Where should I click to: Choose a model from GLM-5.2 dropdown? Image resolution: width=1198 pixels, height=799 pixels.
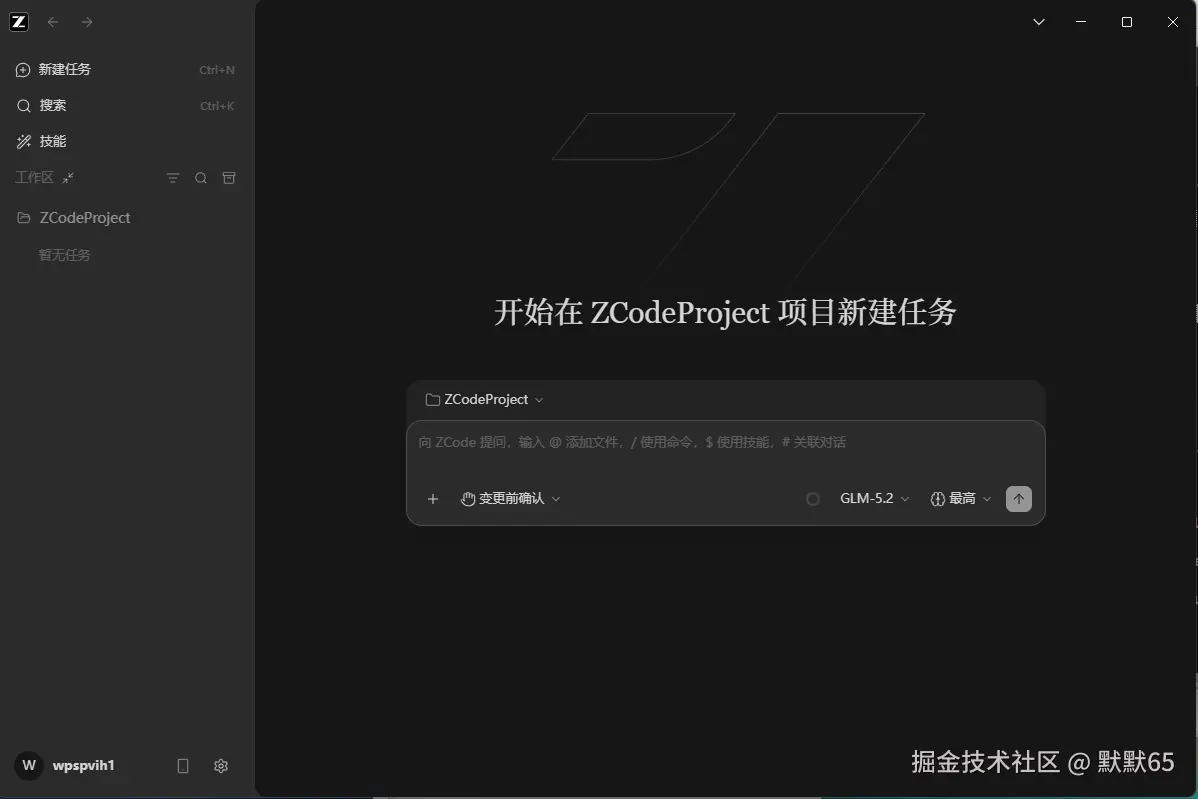pos(874,499)
